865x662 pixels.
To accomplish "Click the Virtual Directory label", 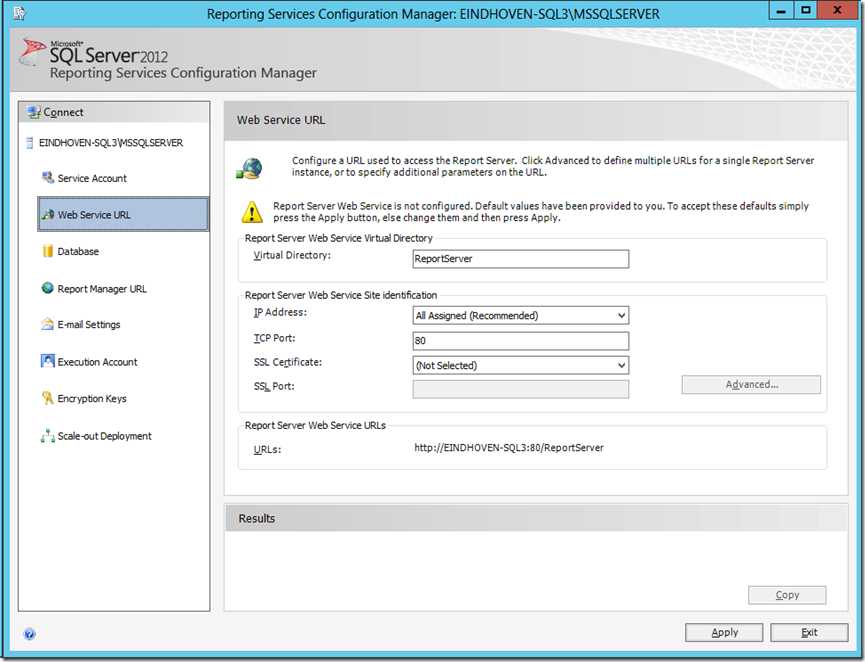I will [292, 255].
